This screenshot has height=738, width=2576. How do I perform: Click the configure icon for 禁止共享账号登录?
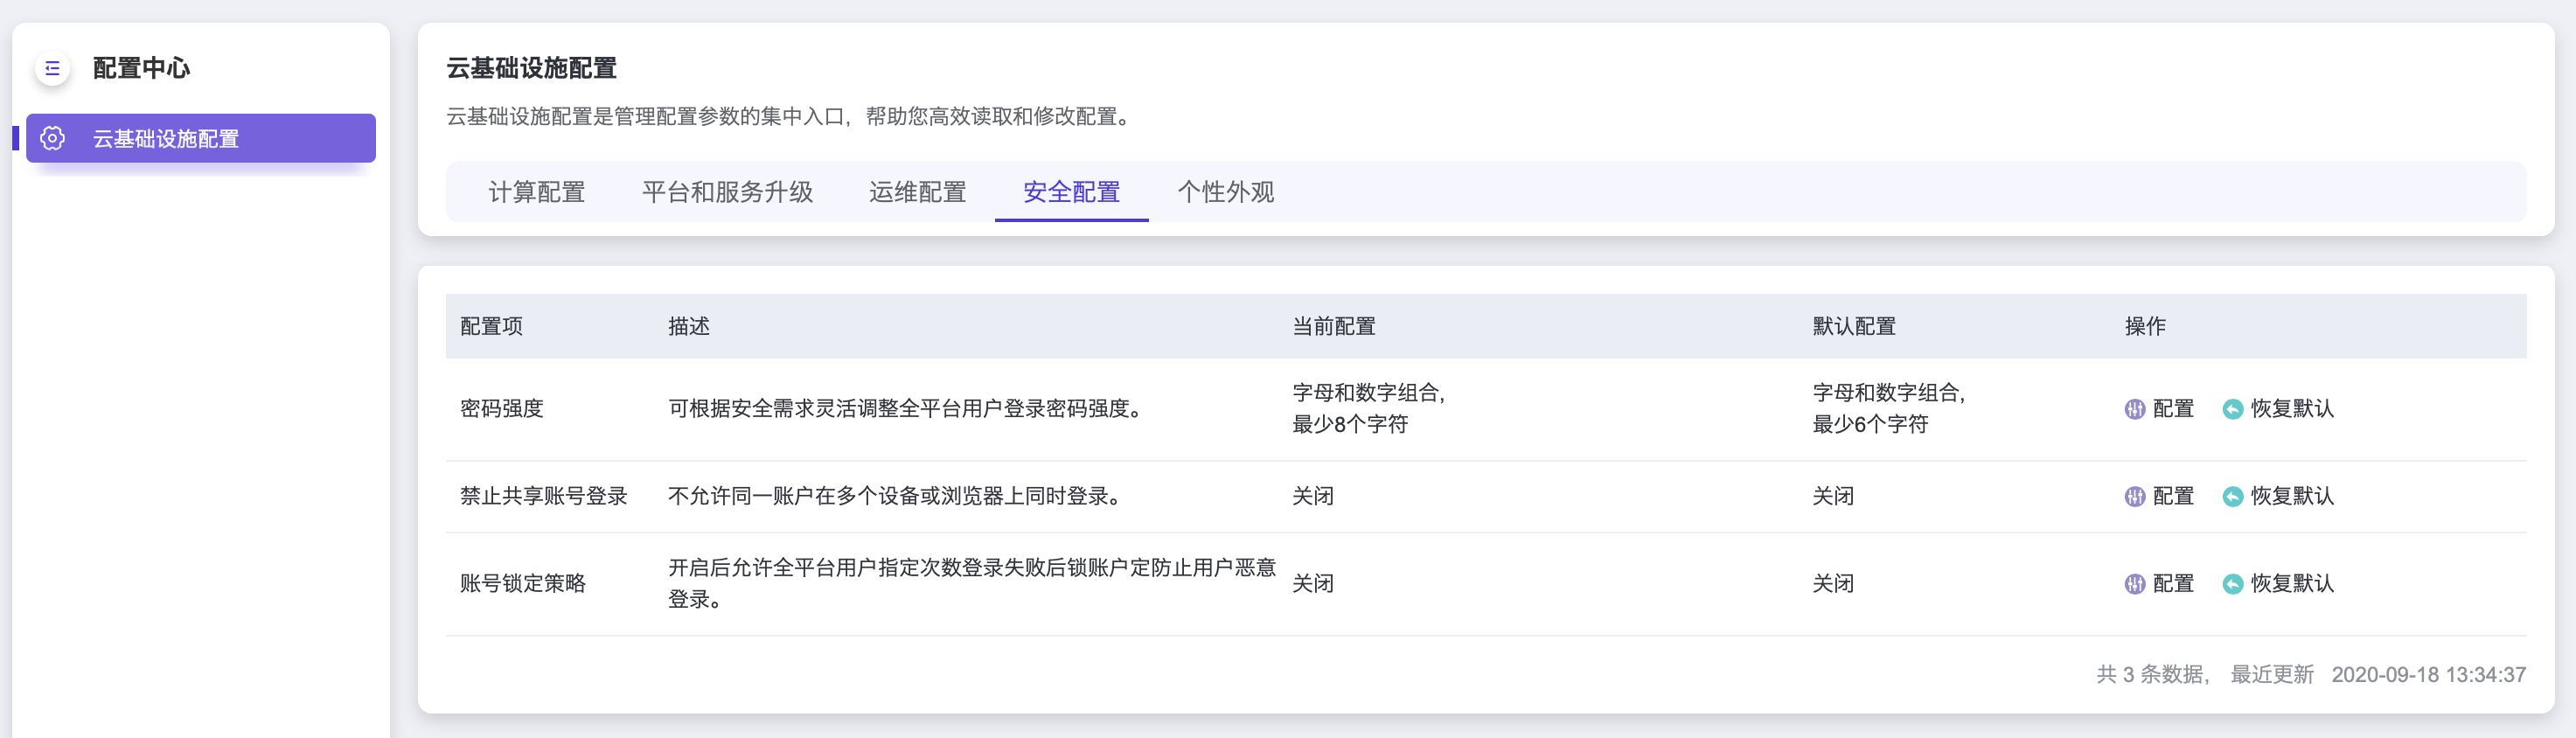tap(2134, 497)
